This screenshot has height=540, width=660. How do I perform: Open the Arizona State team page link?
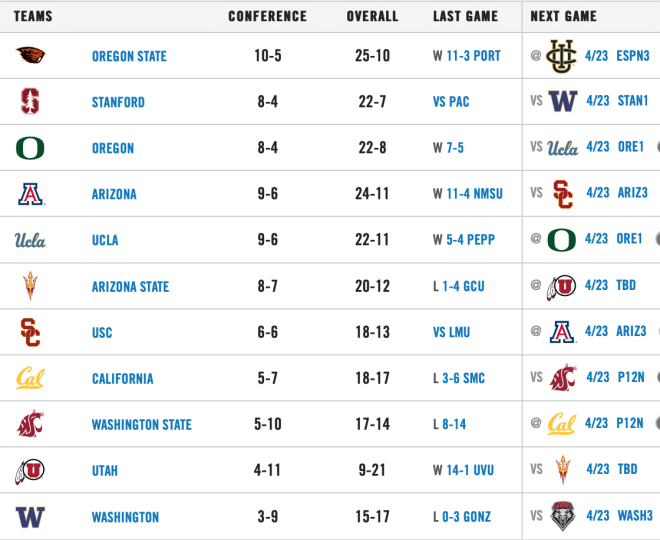point(130,287)
